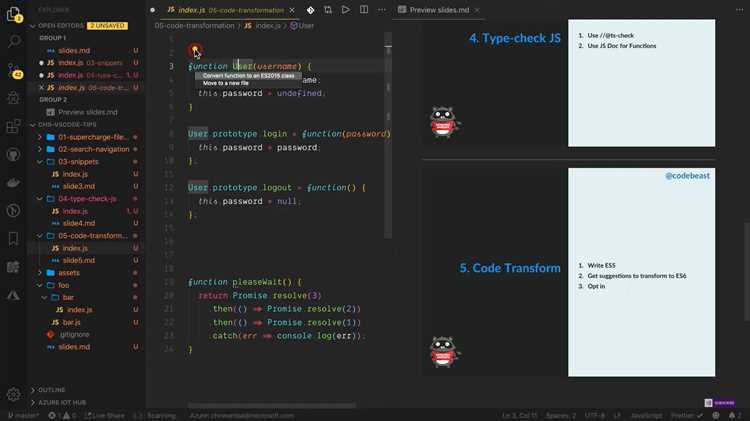750x421 pixels.
Task: Click the split editor icon
Action: coord(364,10)
